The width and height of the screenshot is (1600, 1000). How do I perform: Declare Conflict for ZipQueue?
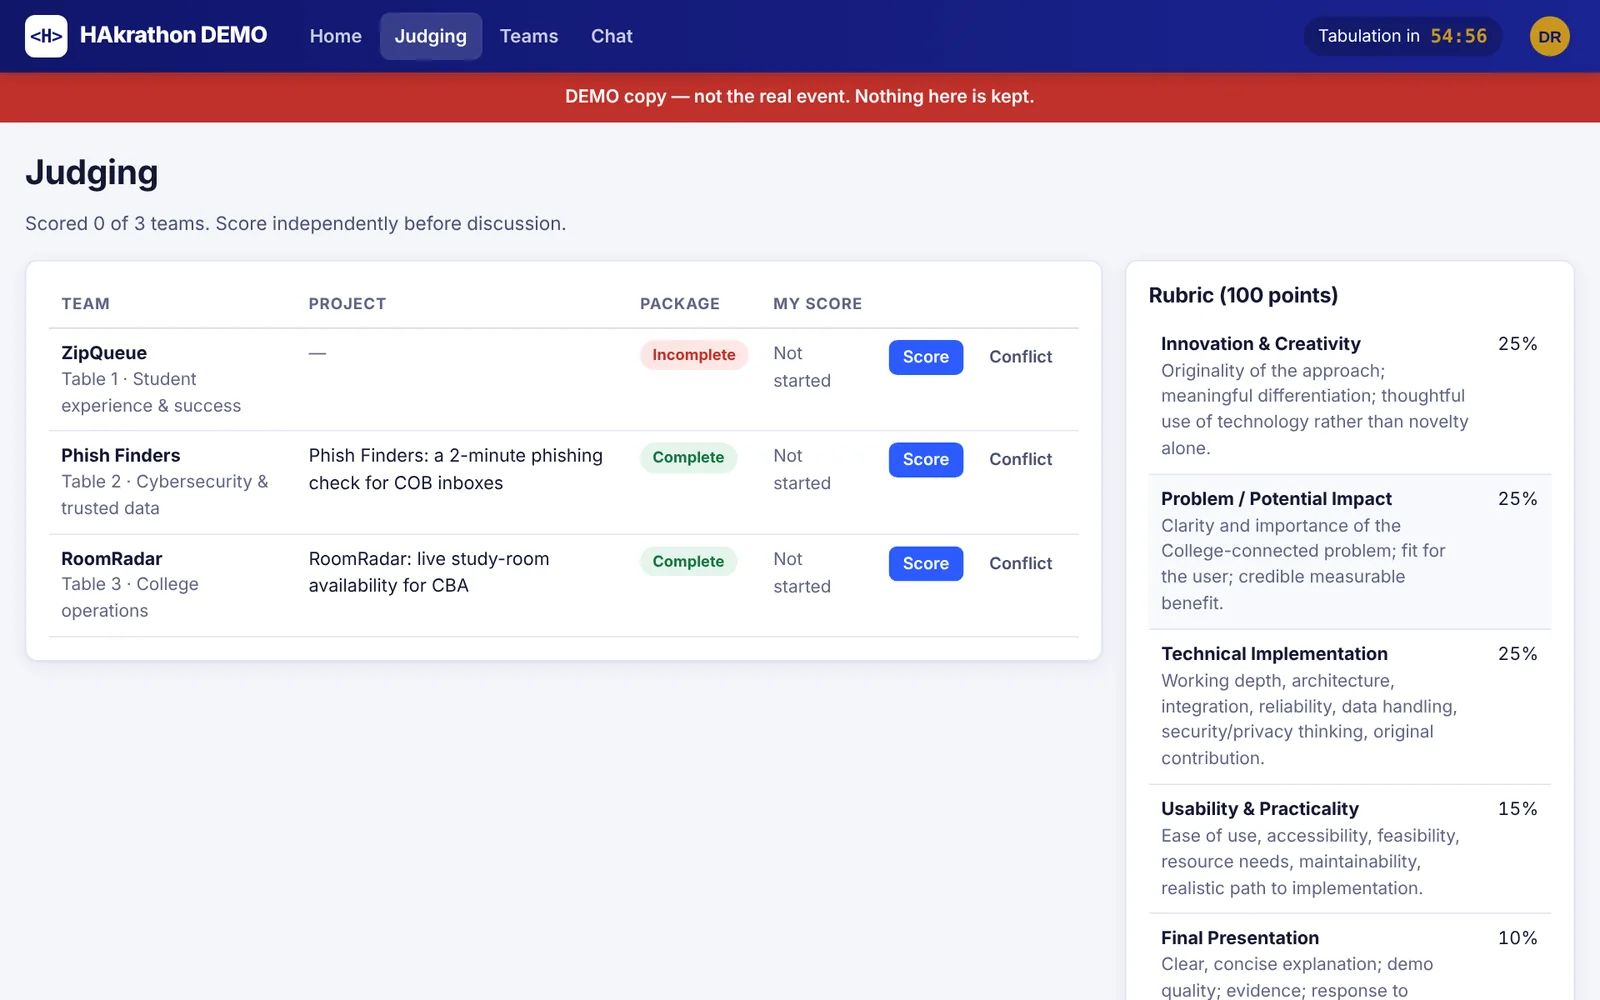pos(1020,357)
